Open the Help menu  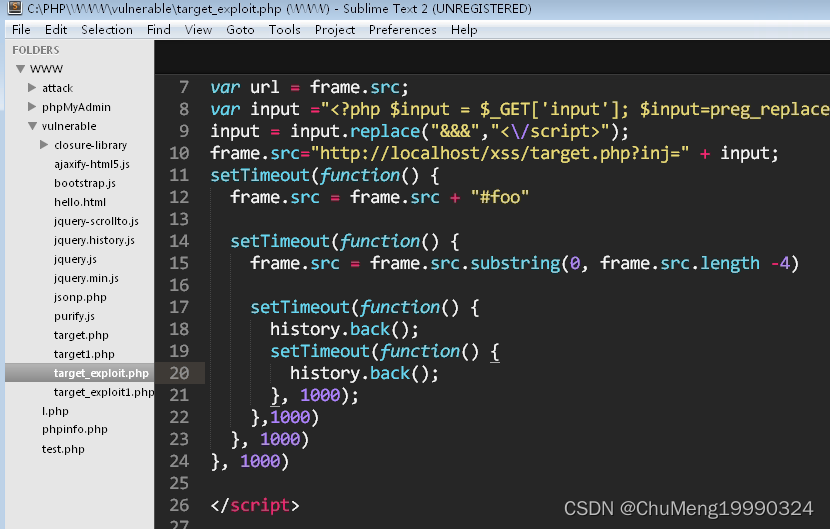[x=464, y=30]
